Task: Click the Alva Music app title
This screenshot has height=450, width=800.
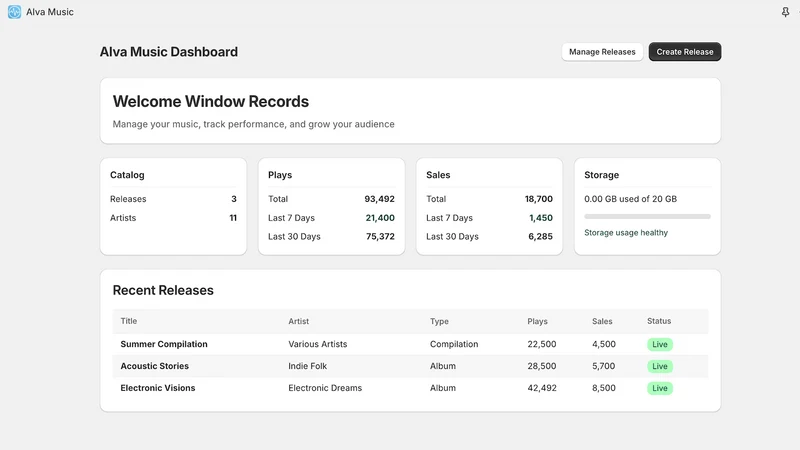Action: (x=49, y=12)
